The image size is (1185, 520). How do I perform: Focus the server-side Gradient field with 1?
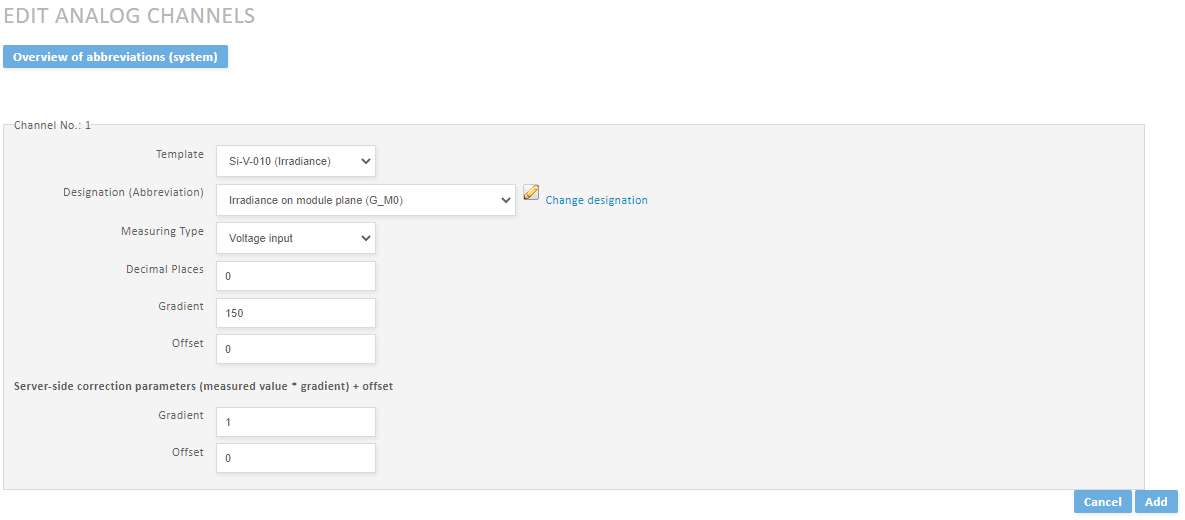[295, 422]
